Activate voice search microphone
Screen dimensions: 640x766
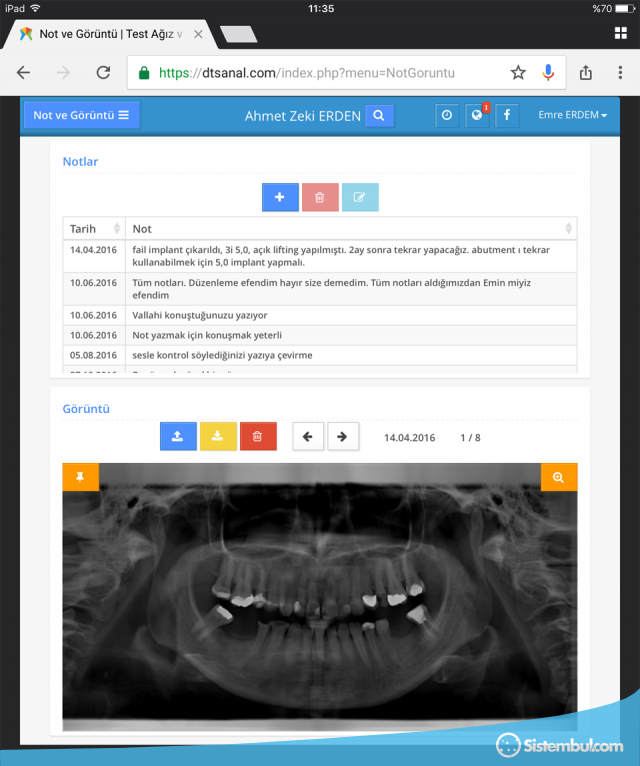pos(548,73)
